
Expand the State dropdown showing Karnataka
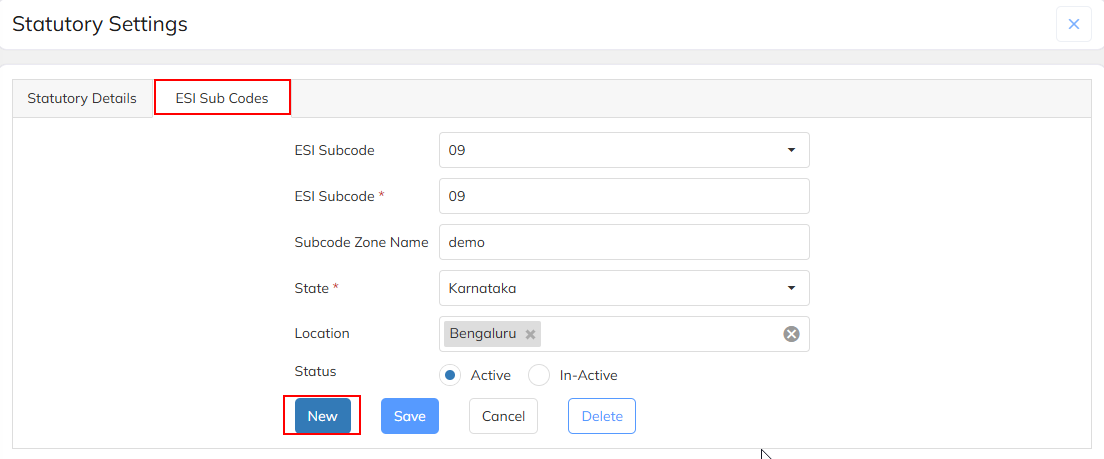click(x=624, y=288)
